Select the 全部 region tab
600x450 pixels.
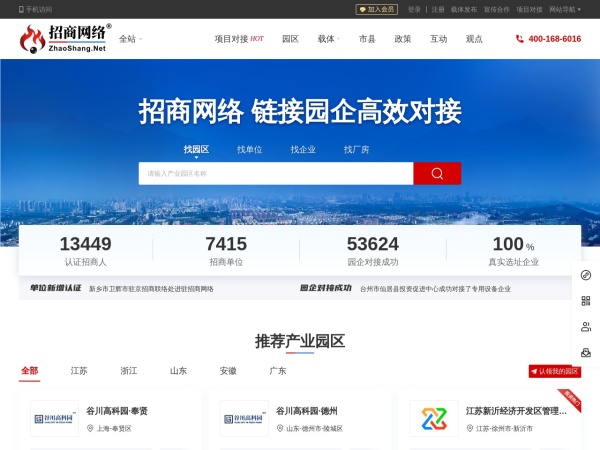[x=29, y=370]
